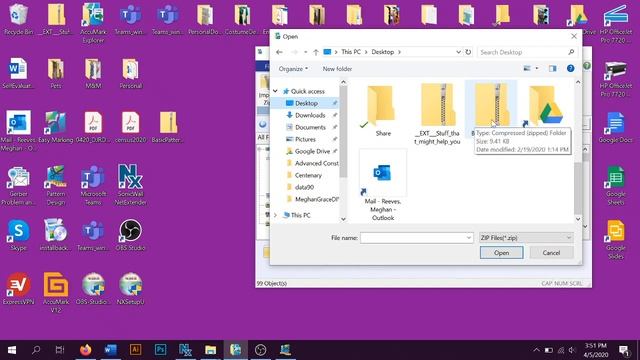
Task: Open the dialog help icon
Action: click(x=570, y=69)
